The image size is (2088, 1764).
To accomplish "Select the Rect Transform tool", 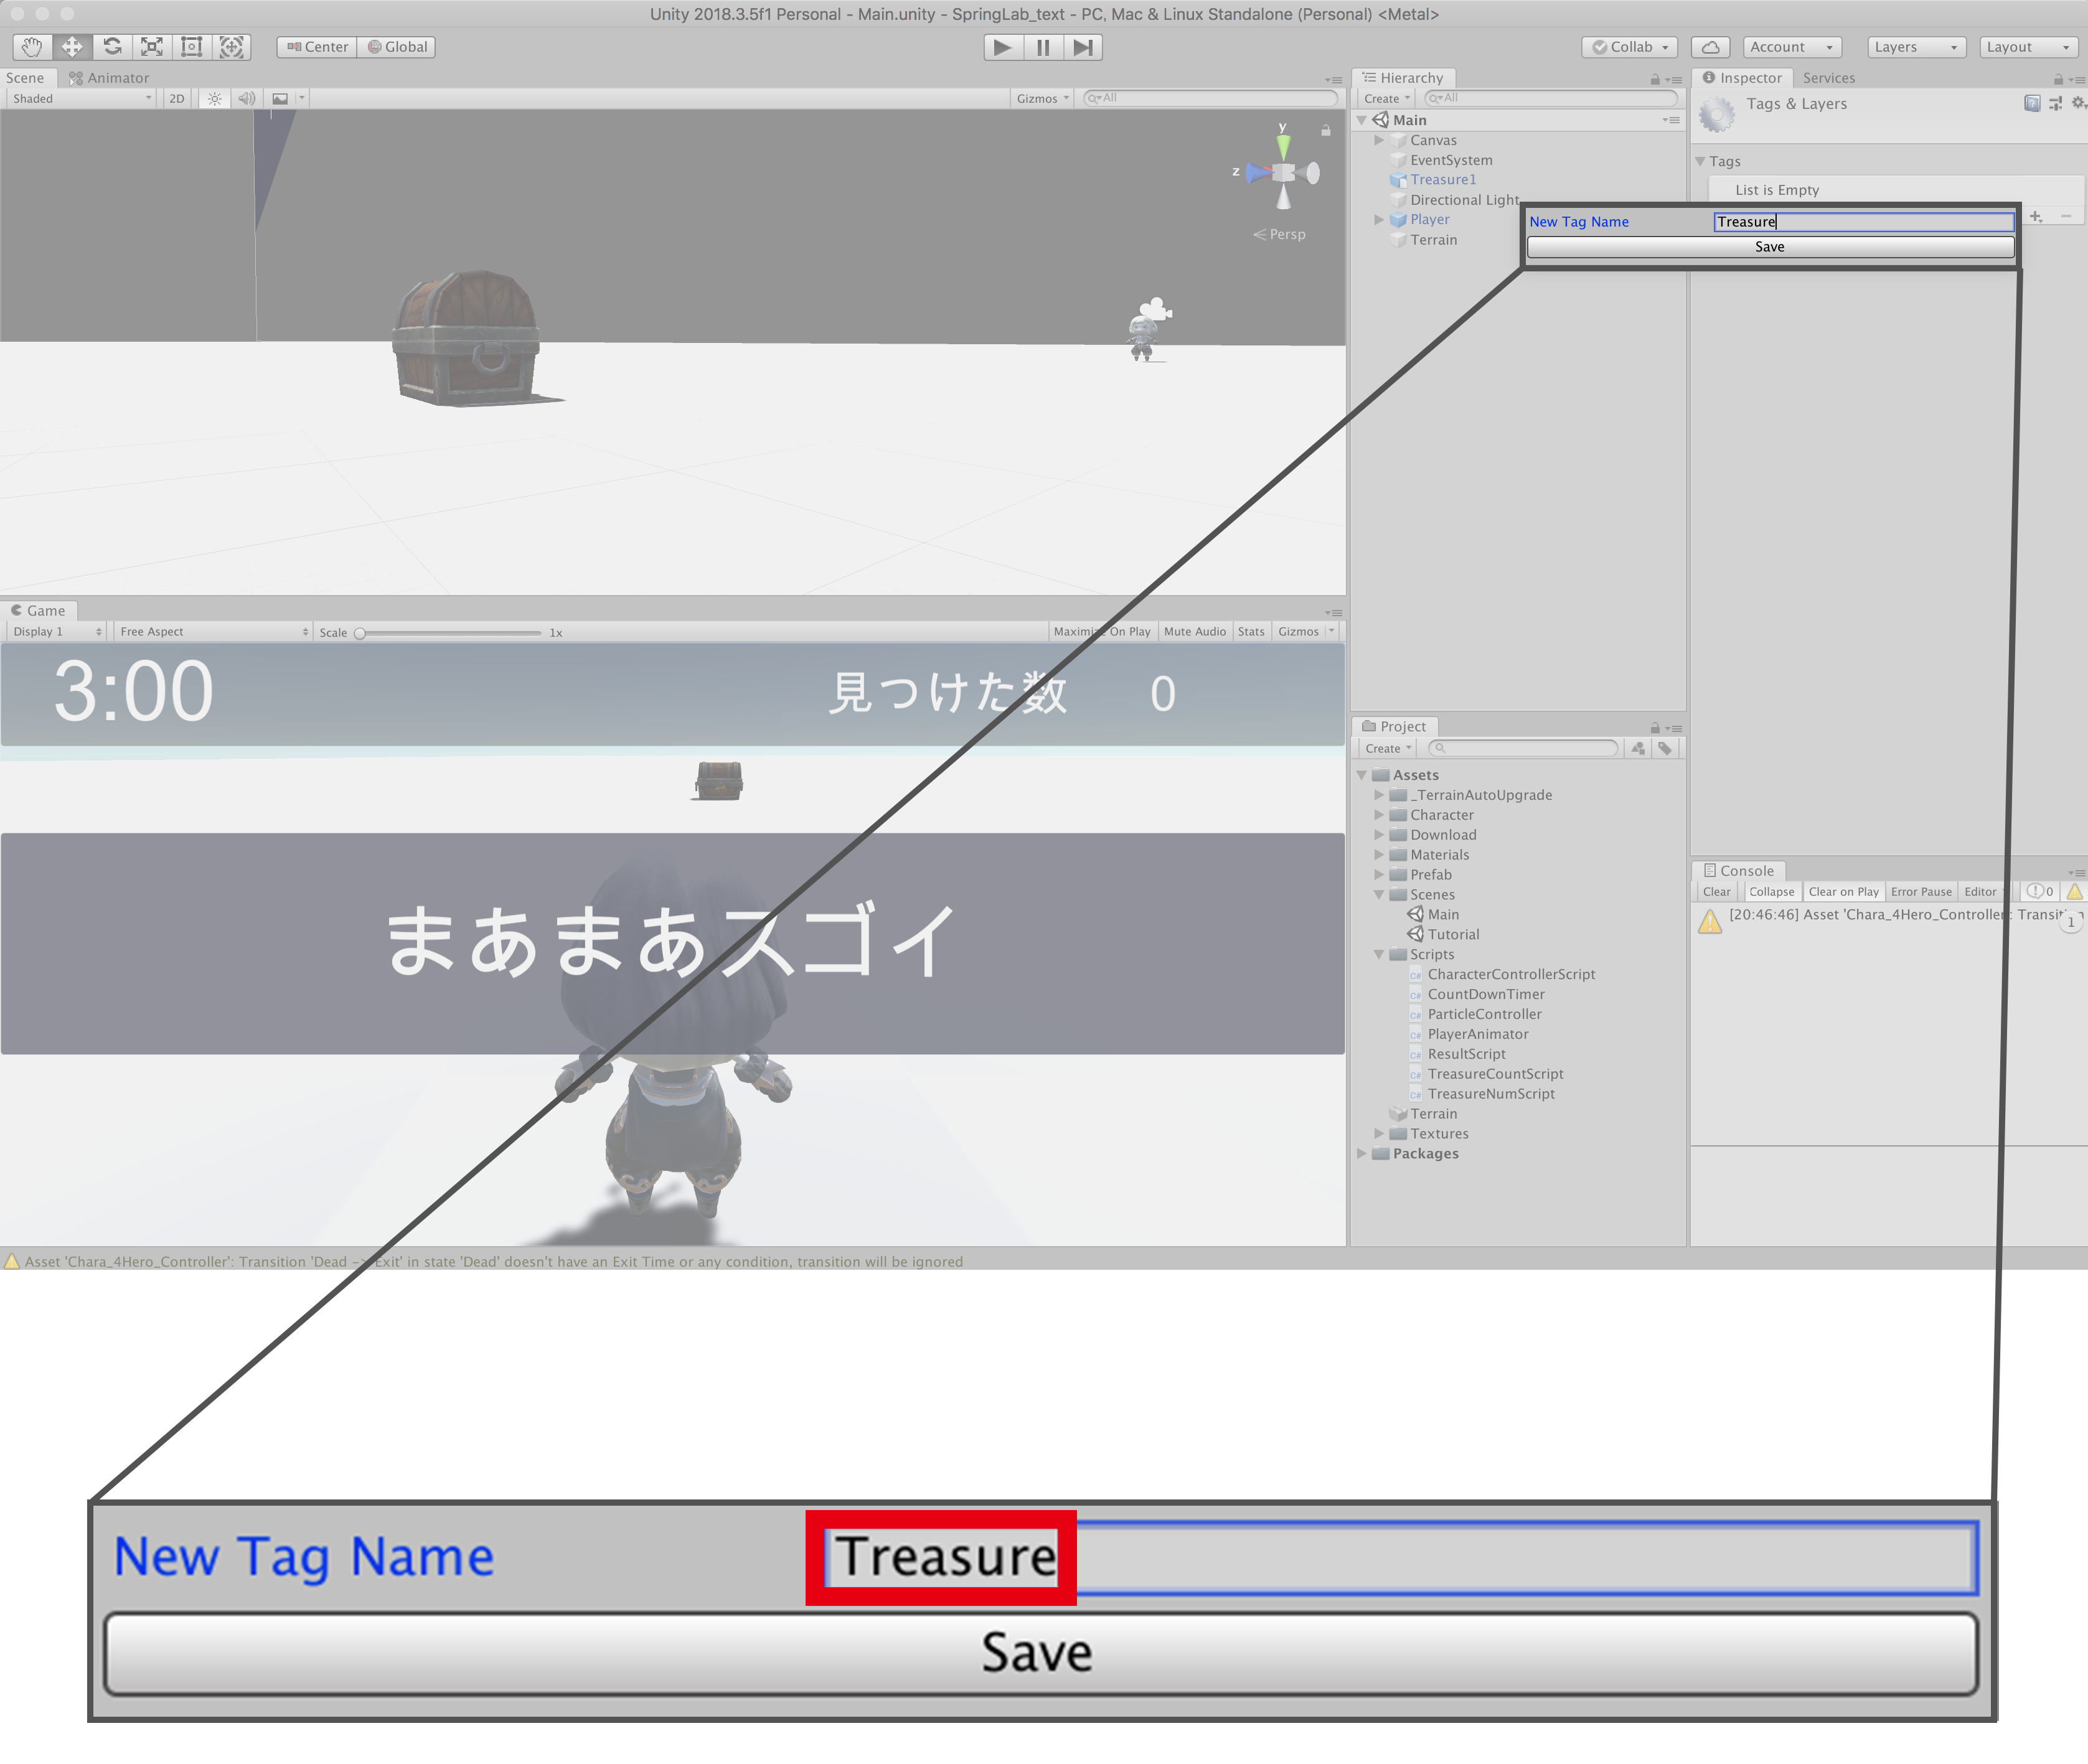I will (191, 46).
